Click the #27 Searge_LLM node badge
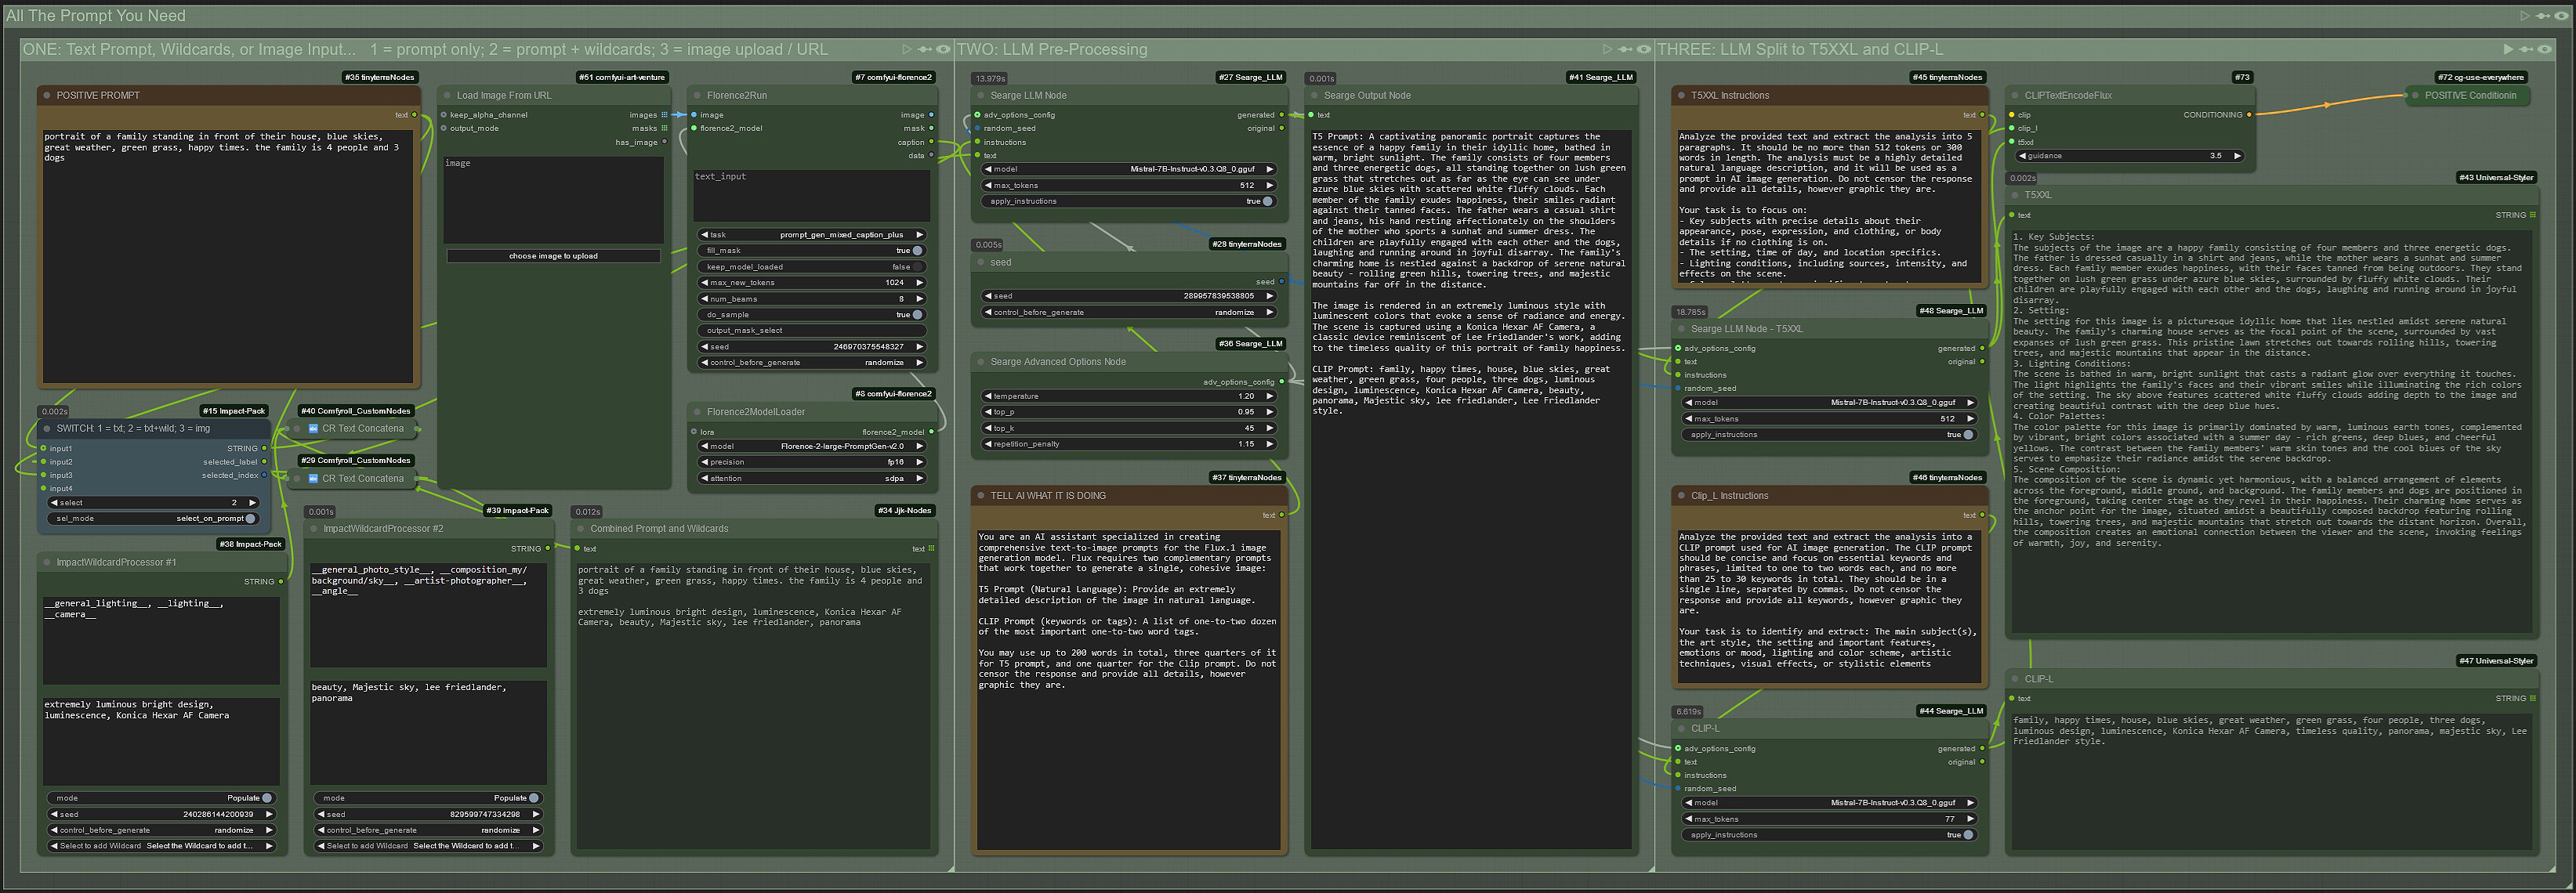The width and height of the screenshot is (2576, 893). [1250, 77]
